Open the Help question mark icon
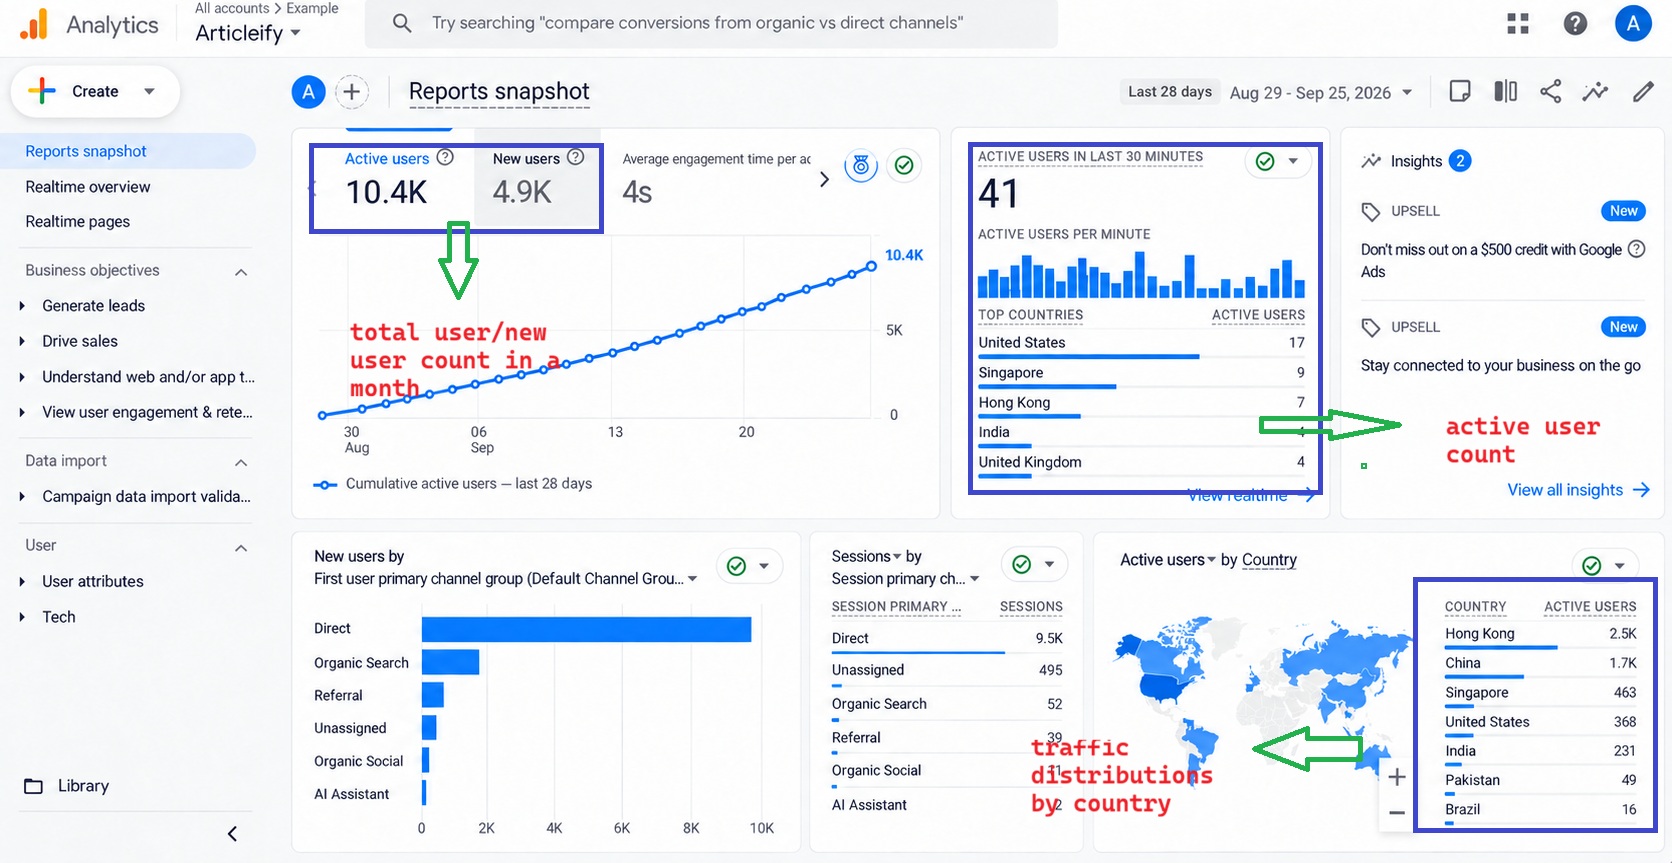 click(x=1575, y=23)
